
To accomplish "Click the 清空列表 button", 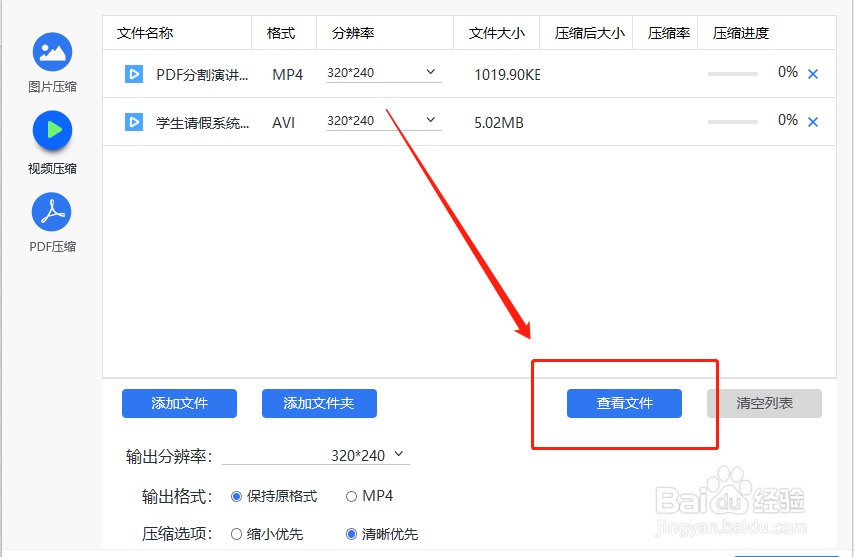I will tap(764, 403).
